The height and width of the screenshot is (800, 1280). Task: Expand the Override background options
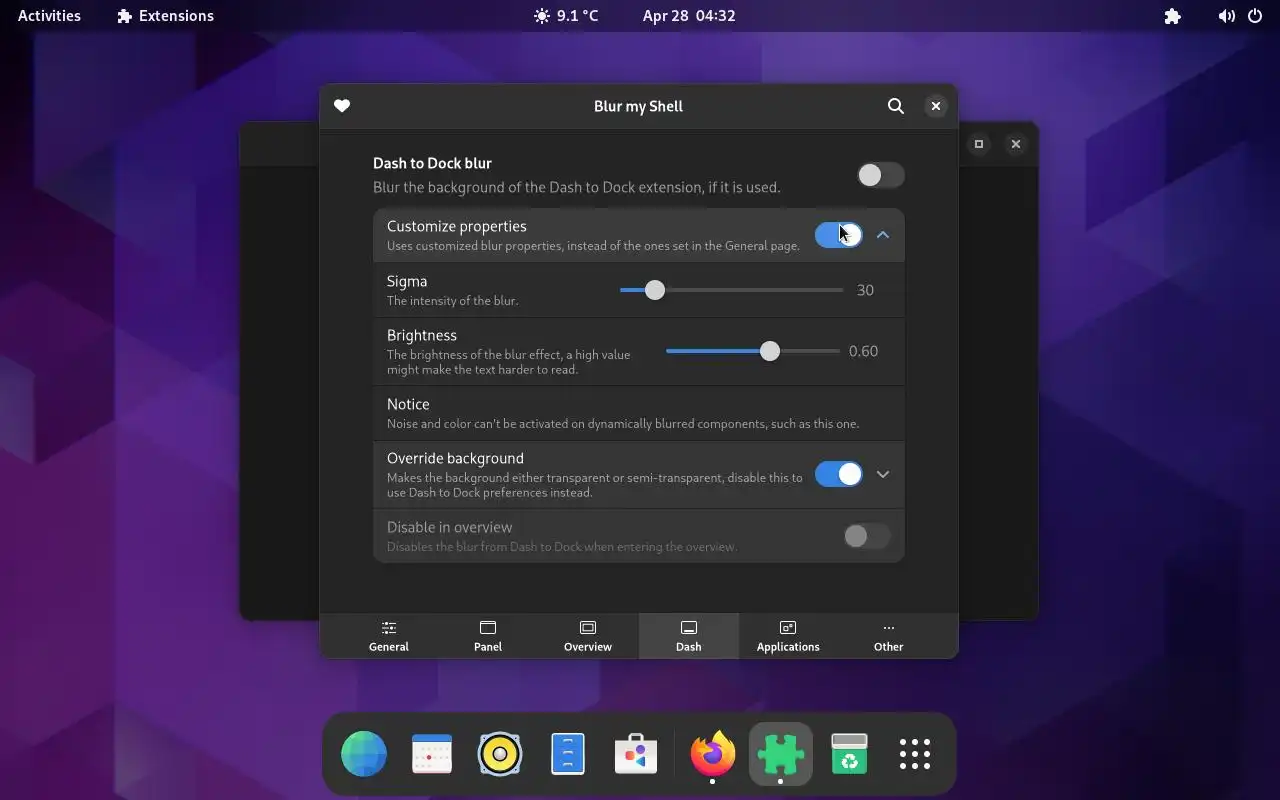point(883,474)
